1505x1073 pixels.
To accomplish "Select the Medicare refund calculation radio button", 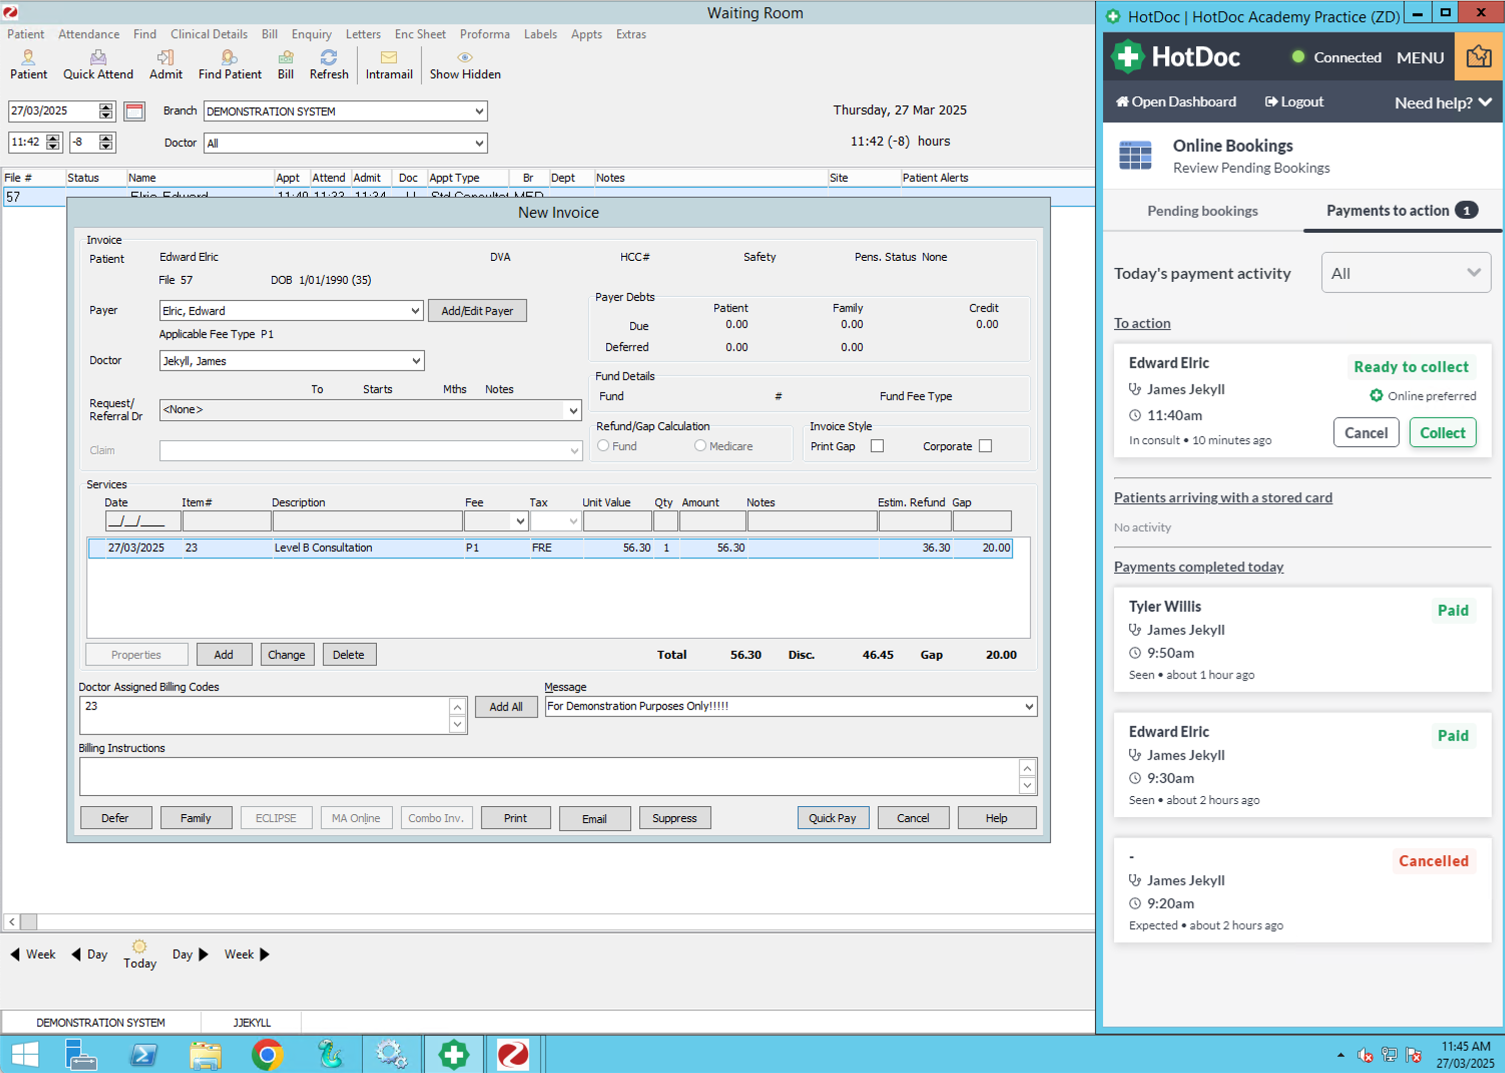I will (700, 446).
